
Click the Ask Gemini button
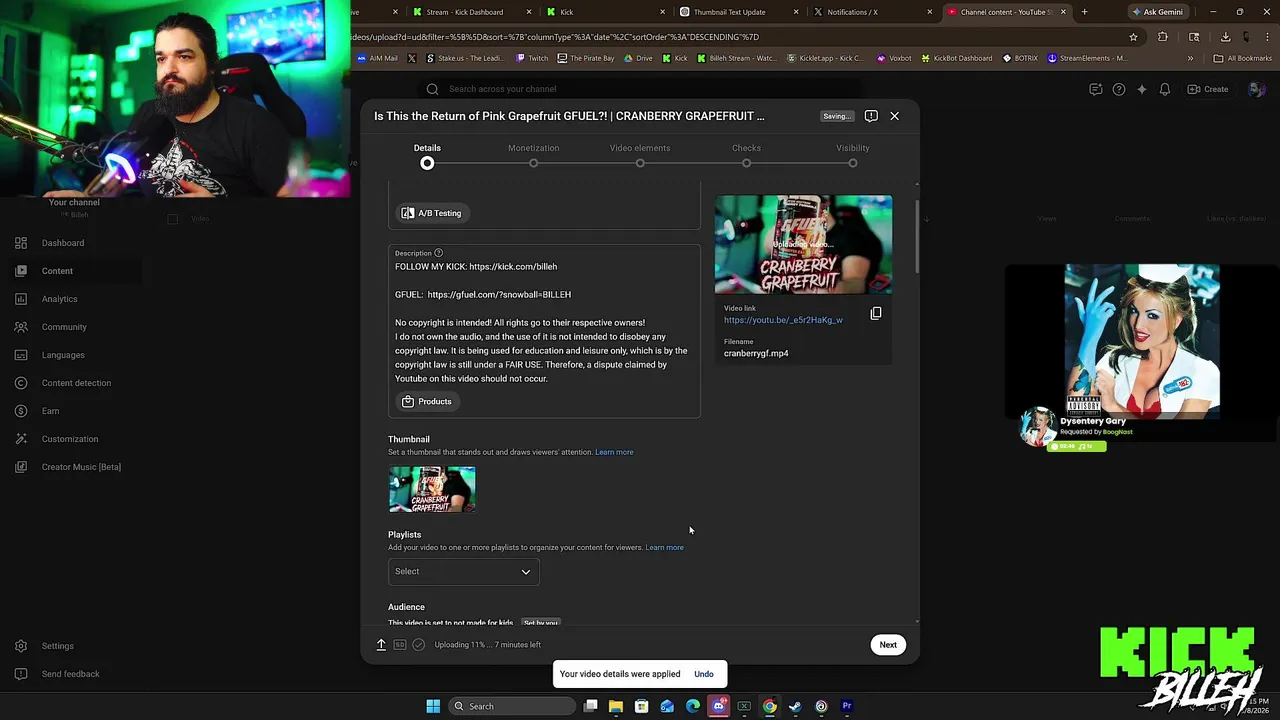(1159, 12)
